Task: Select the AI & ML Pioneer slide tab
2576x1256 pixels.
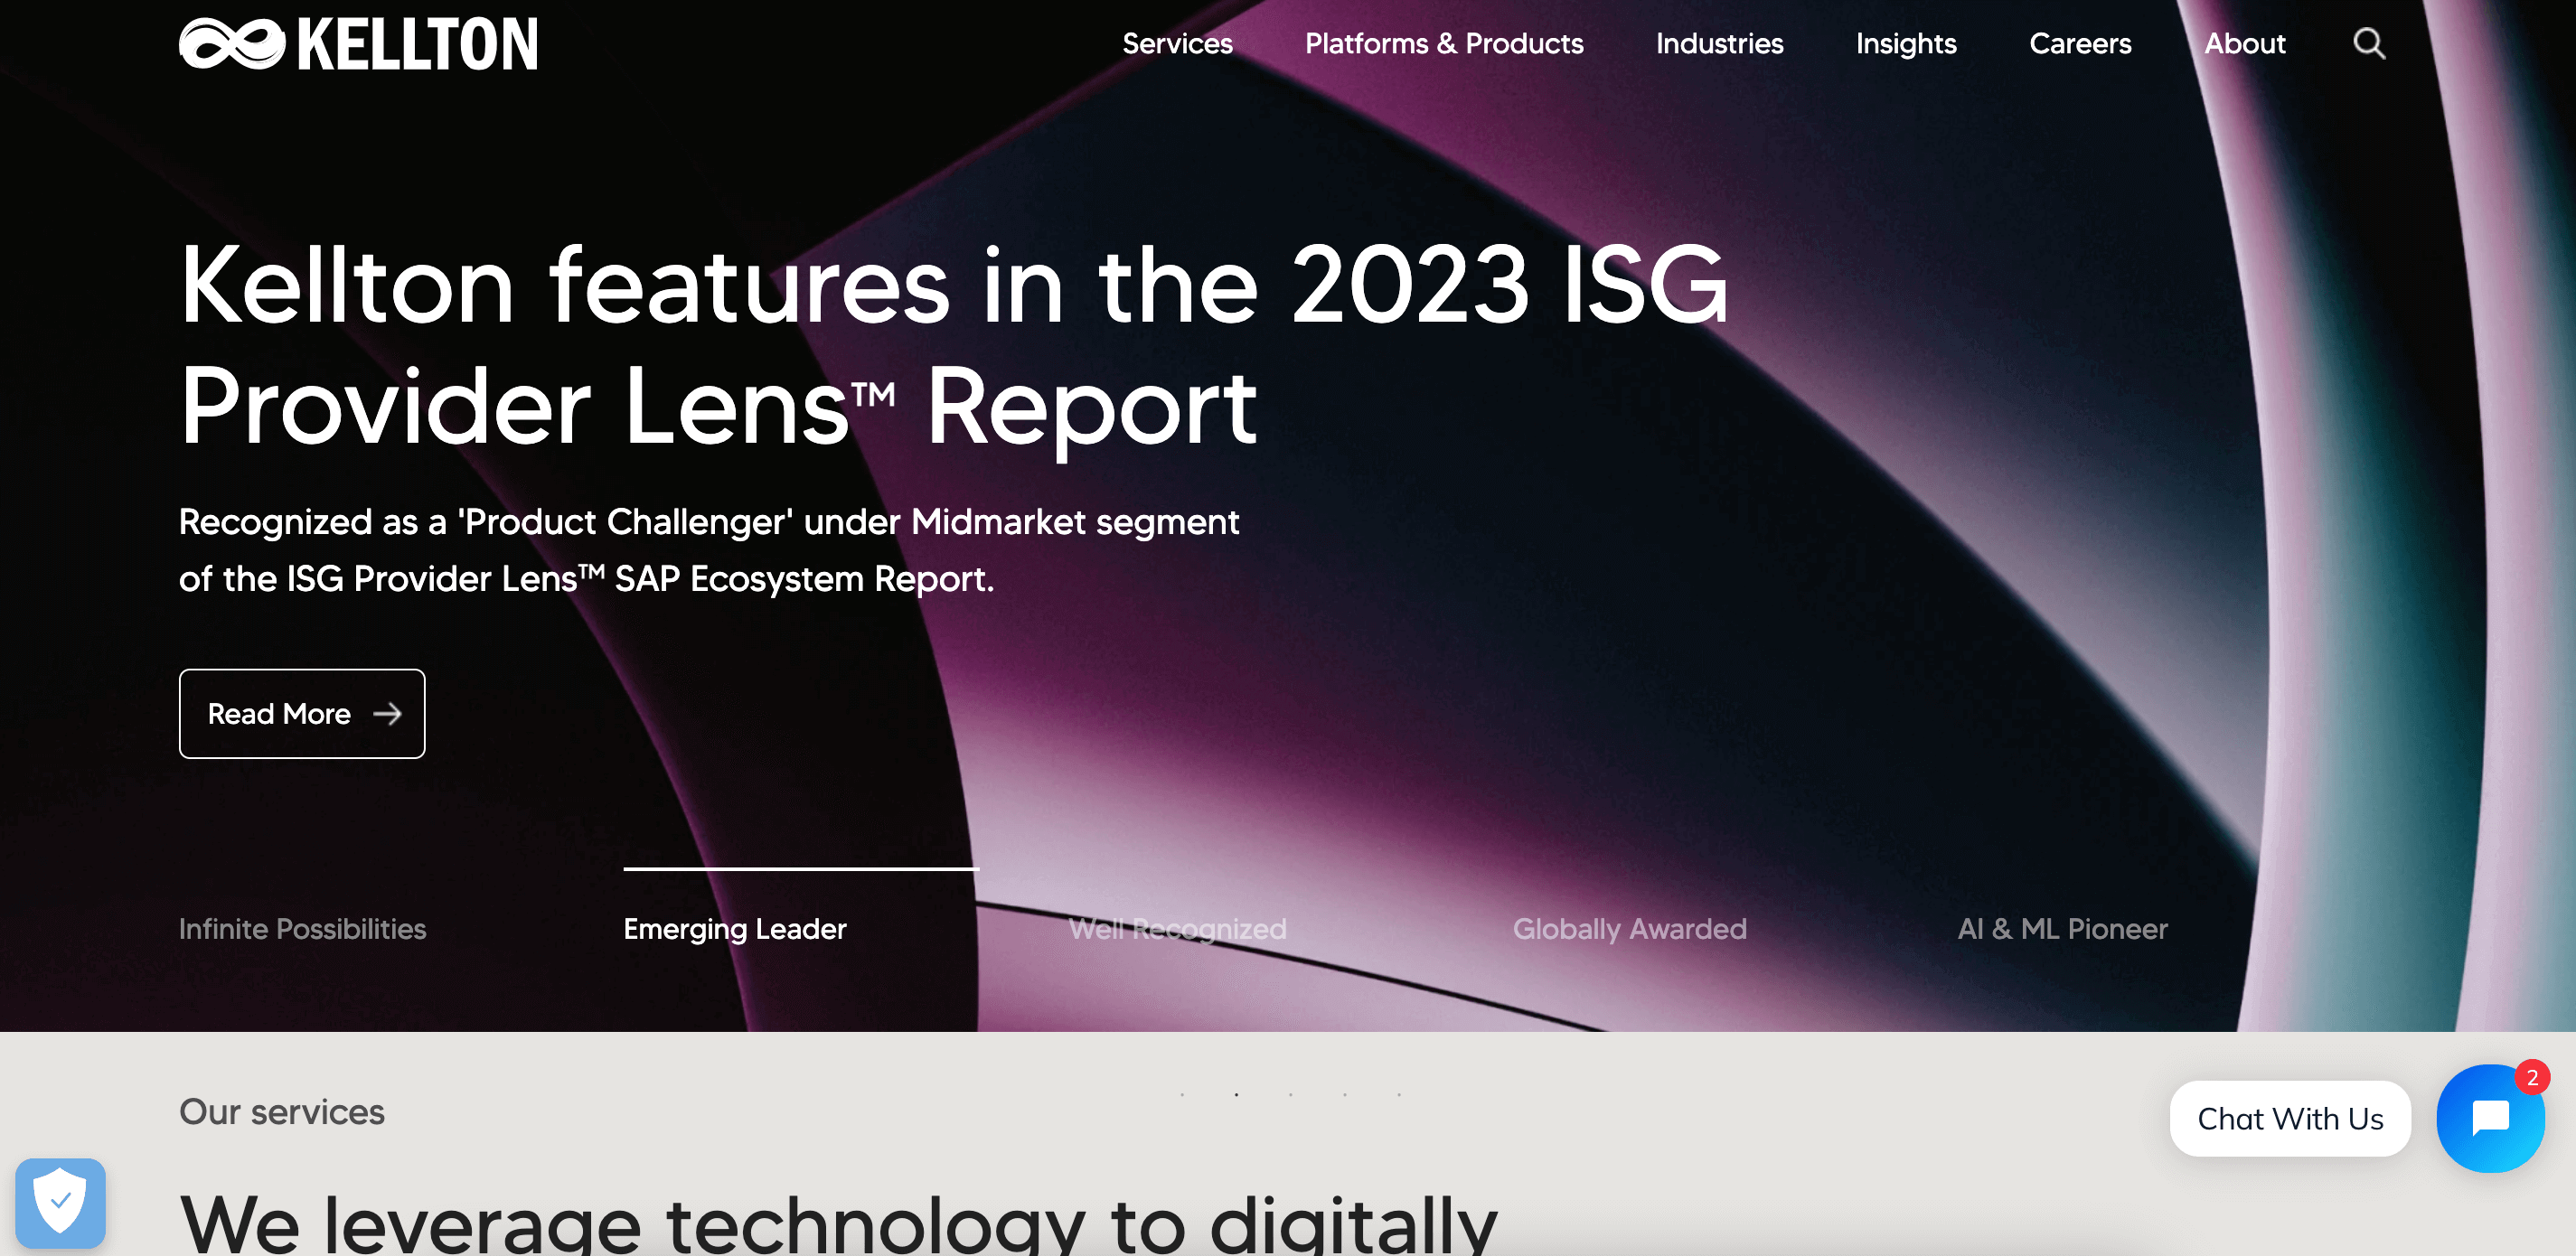Action: 2062,929
